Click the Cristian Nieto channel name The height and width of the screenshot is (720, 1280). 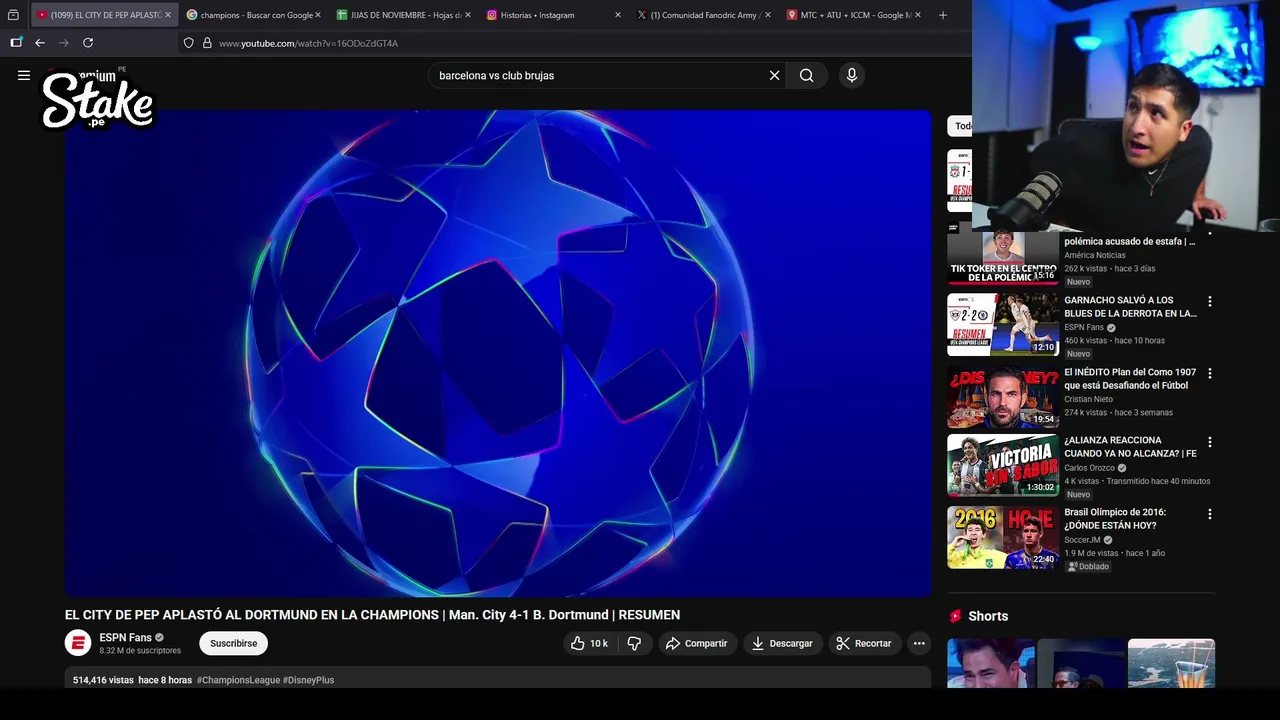(x=1088, y=399)
